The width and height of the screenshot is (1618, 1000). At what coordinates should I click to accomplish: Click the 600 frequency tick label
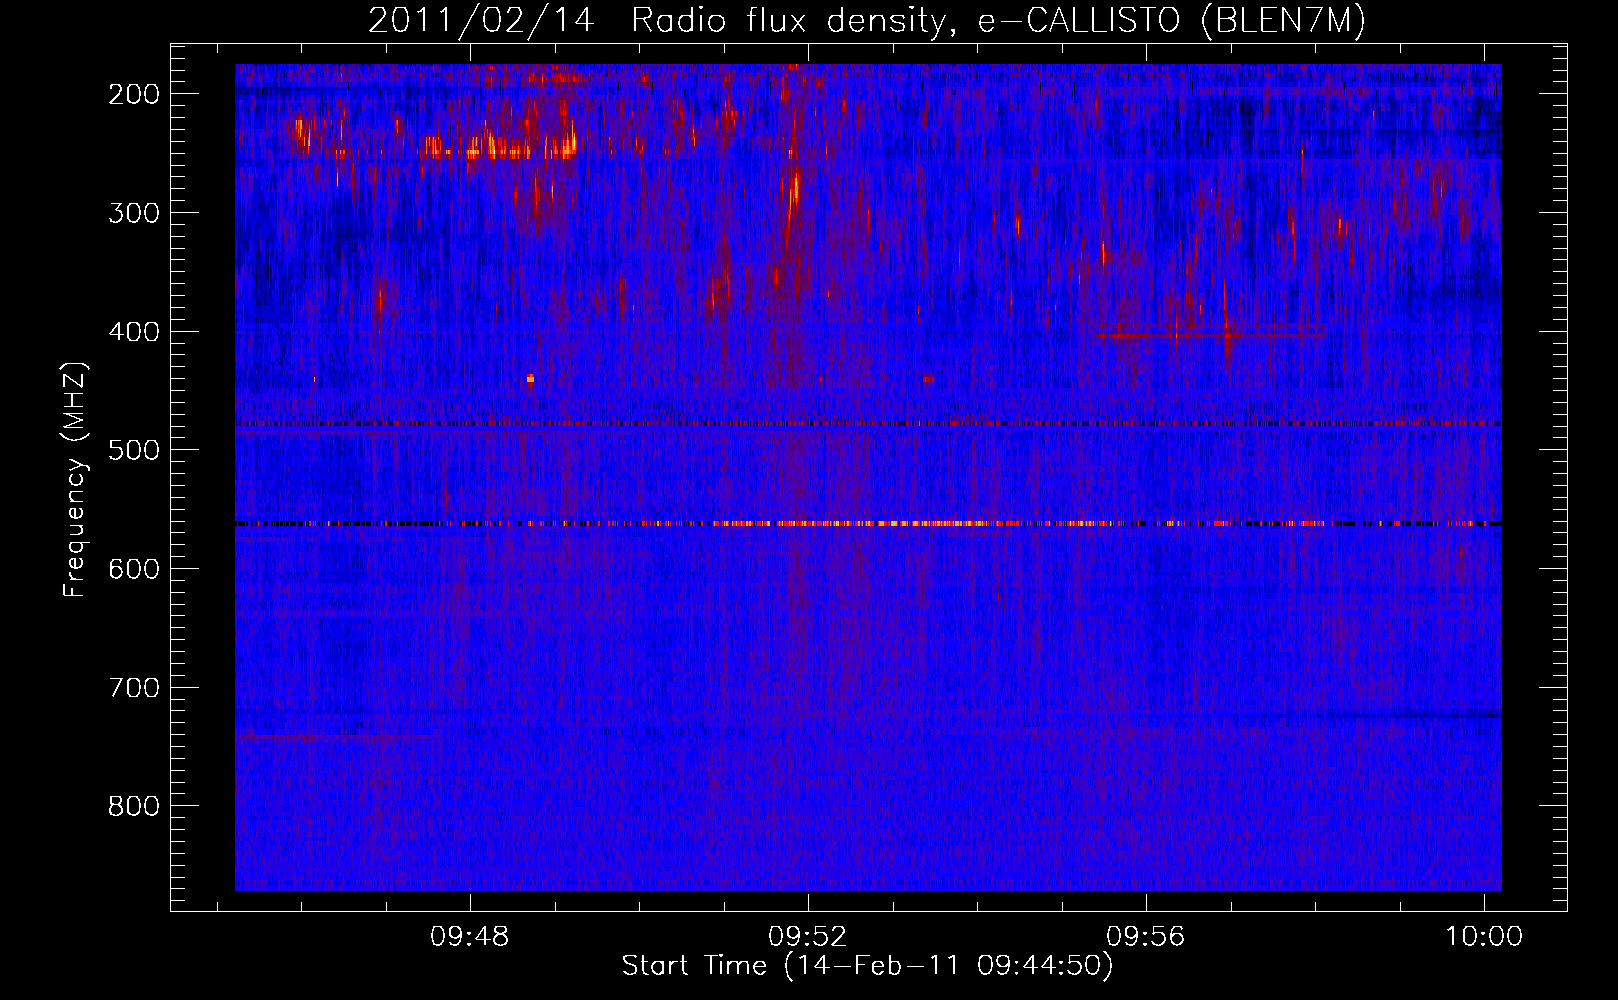(134, 569)
